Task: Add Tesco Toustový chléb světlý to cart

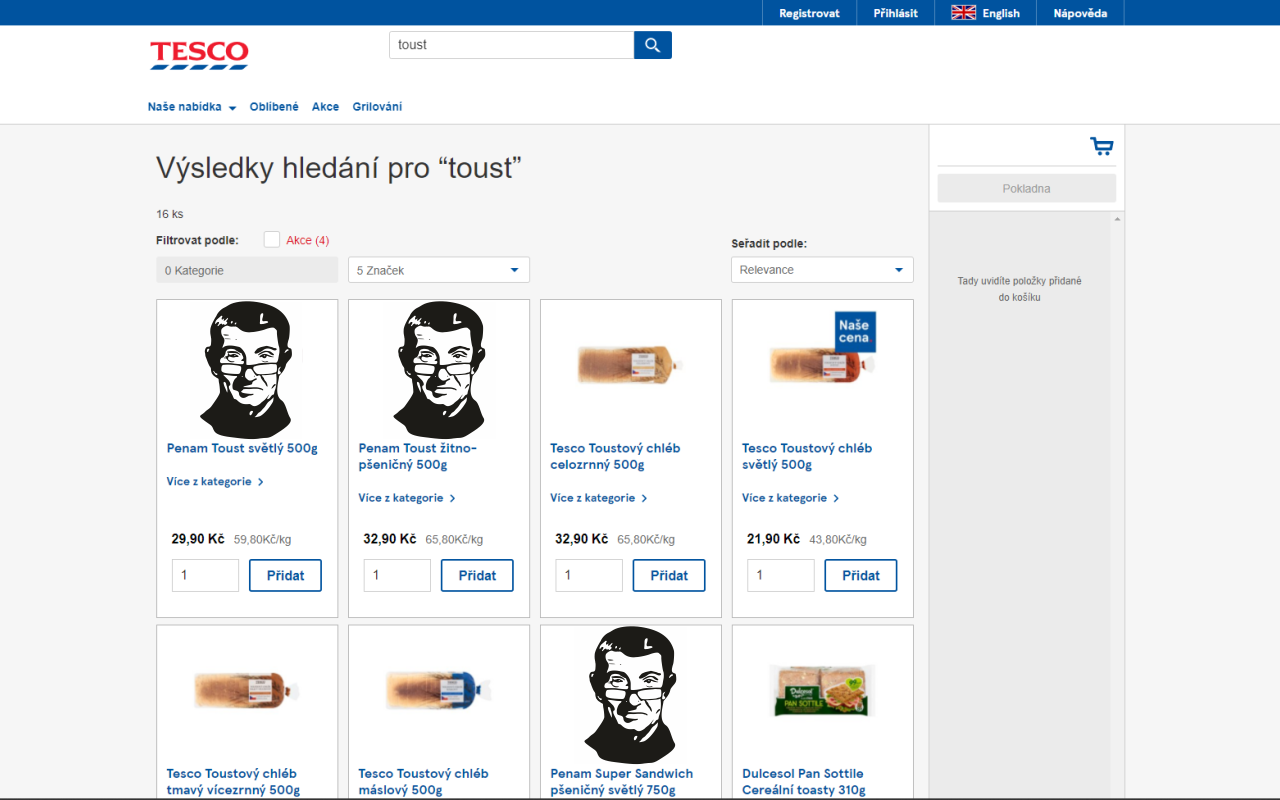Action: point(861,576)
